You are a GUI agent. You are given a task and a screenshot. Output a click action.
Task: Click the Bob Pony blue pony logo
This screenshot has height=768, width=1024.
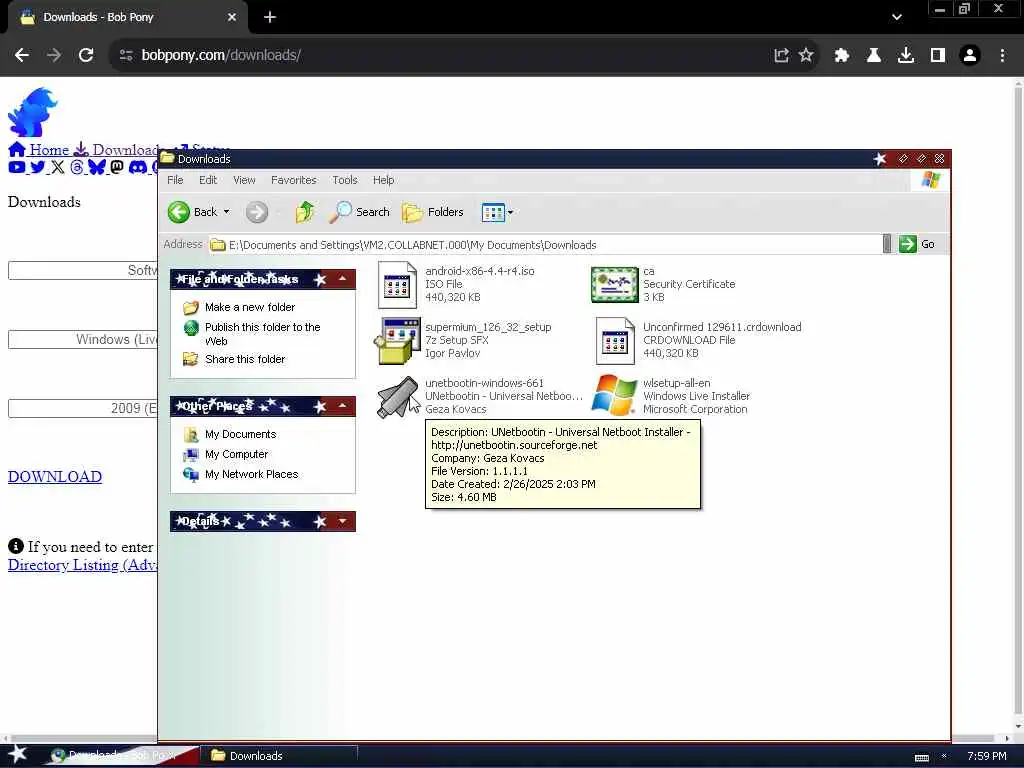pos(32,112)
